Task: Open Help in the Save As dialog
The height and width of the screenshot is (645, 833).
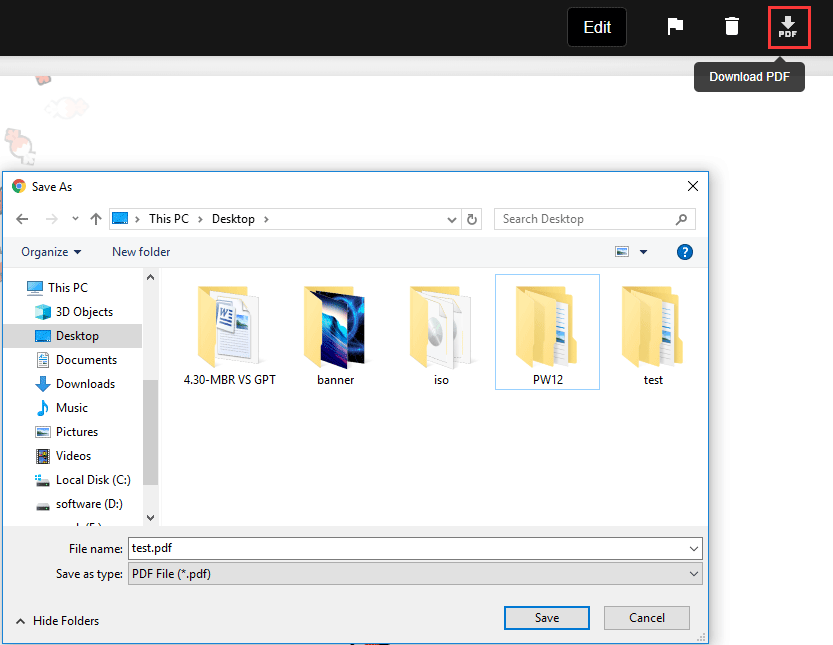Action: point(685,251)
